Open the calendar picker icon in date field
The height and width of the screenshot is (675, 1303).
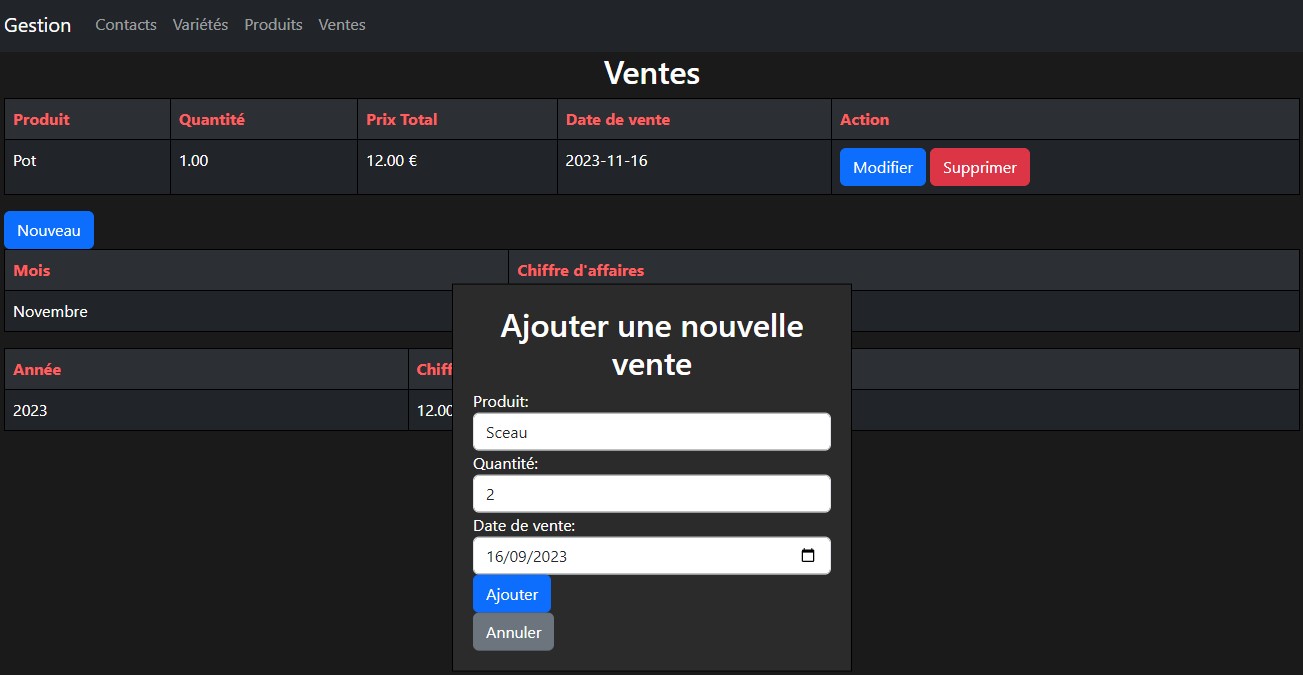pos(808,556)
